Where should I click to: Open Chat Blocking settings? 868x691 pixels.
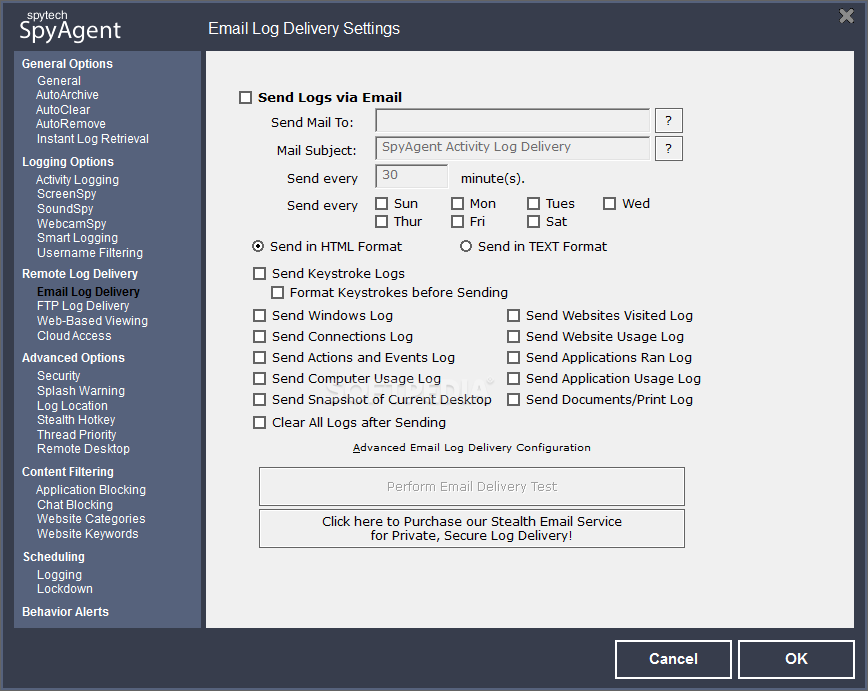(75, 505)
